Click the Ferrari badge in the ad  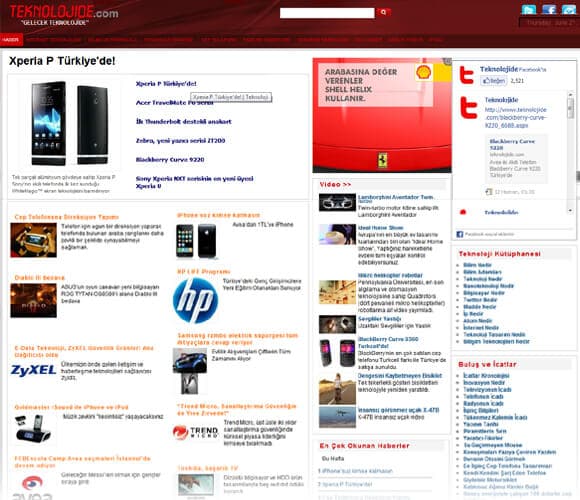tap(382, 160)
